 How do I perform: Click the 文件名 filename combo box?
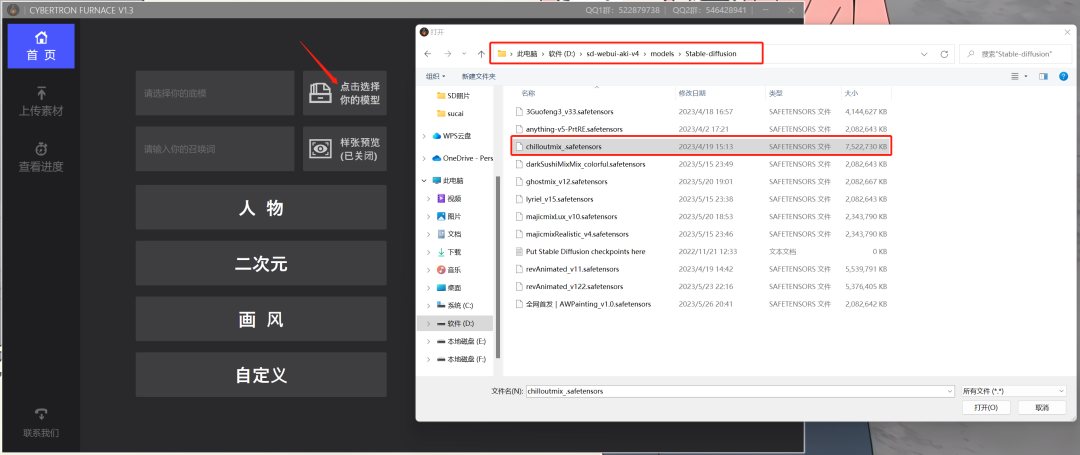pyautogui.click(x=740, y=390)
